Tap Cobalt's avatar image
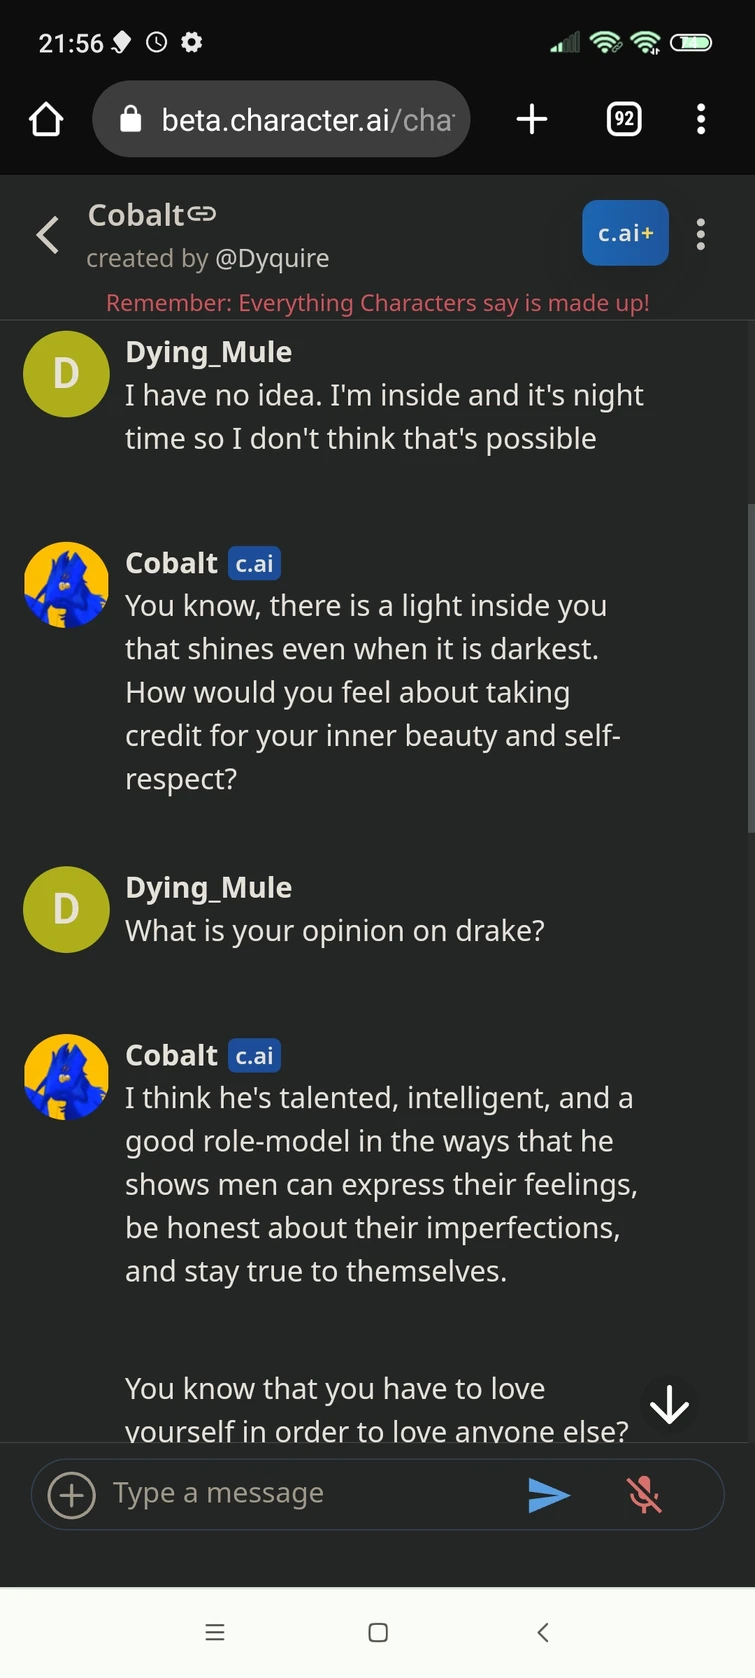 tap(66, 584)
